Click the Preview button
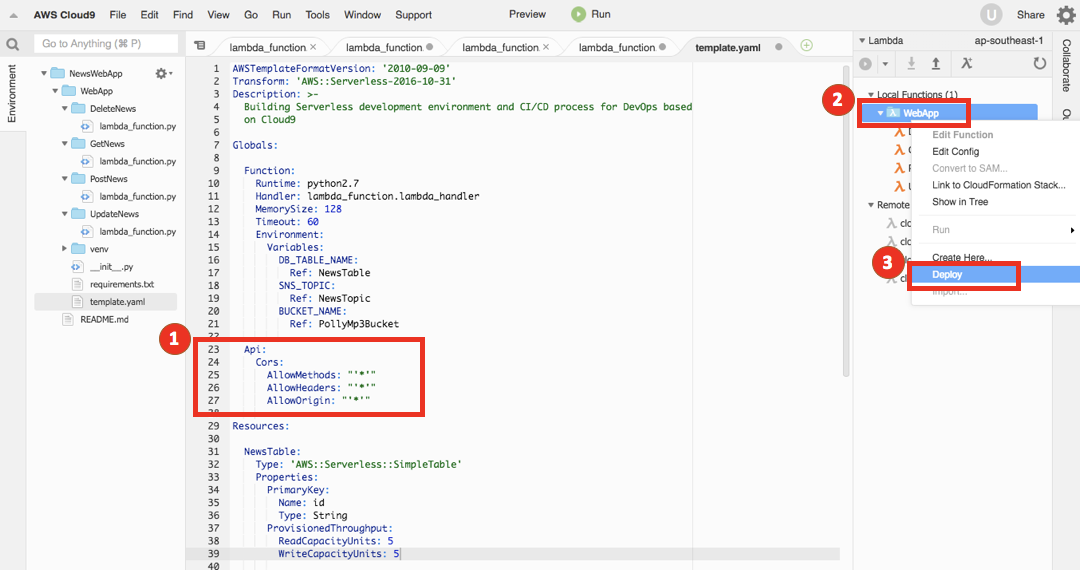 [527, 14]
